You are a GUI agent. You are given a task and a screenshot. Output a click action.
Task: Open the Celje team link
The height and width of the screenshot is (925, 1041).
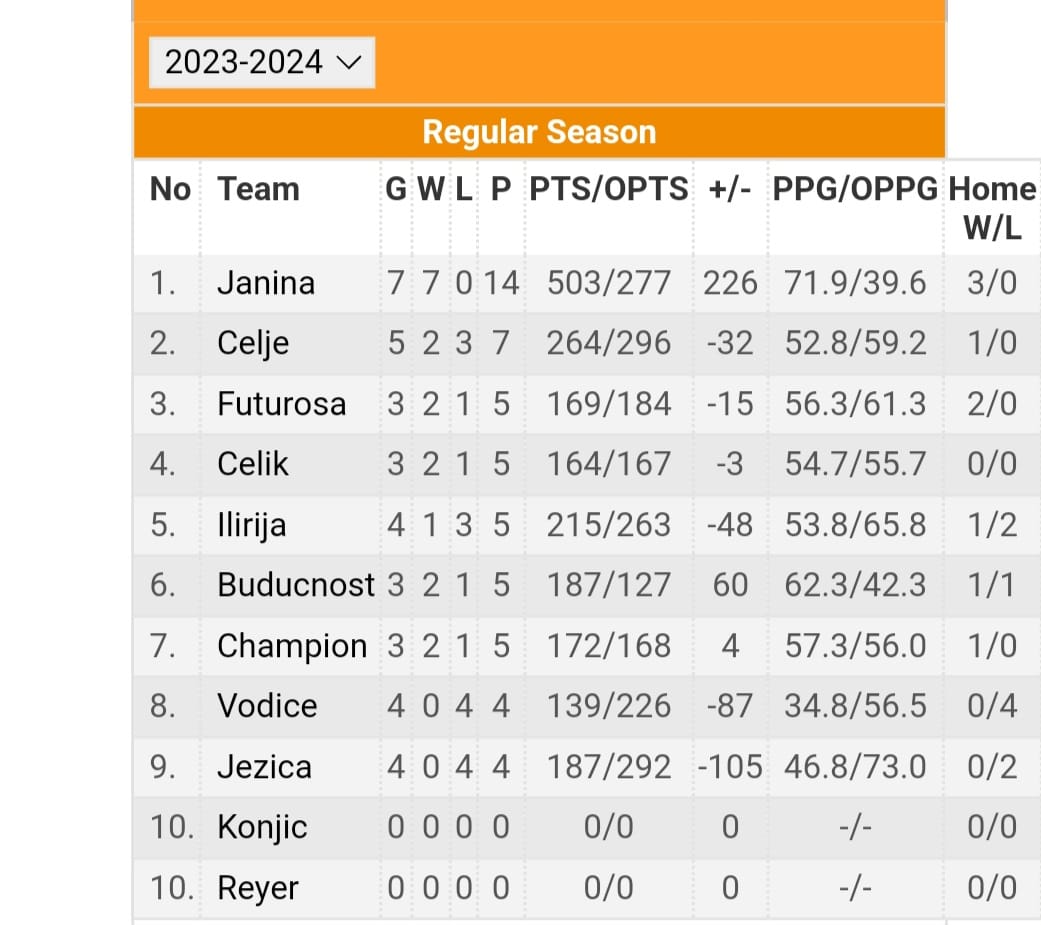click(x=253, y=344)
